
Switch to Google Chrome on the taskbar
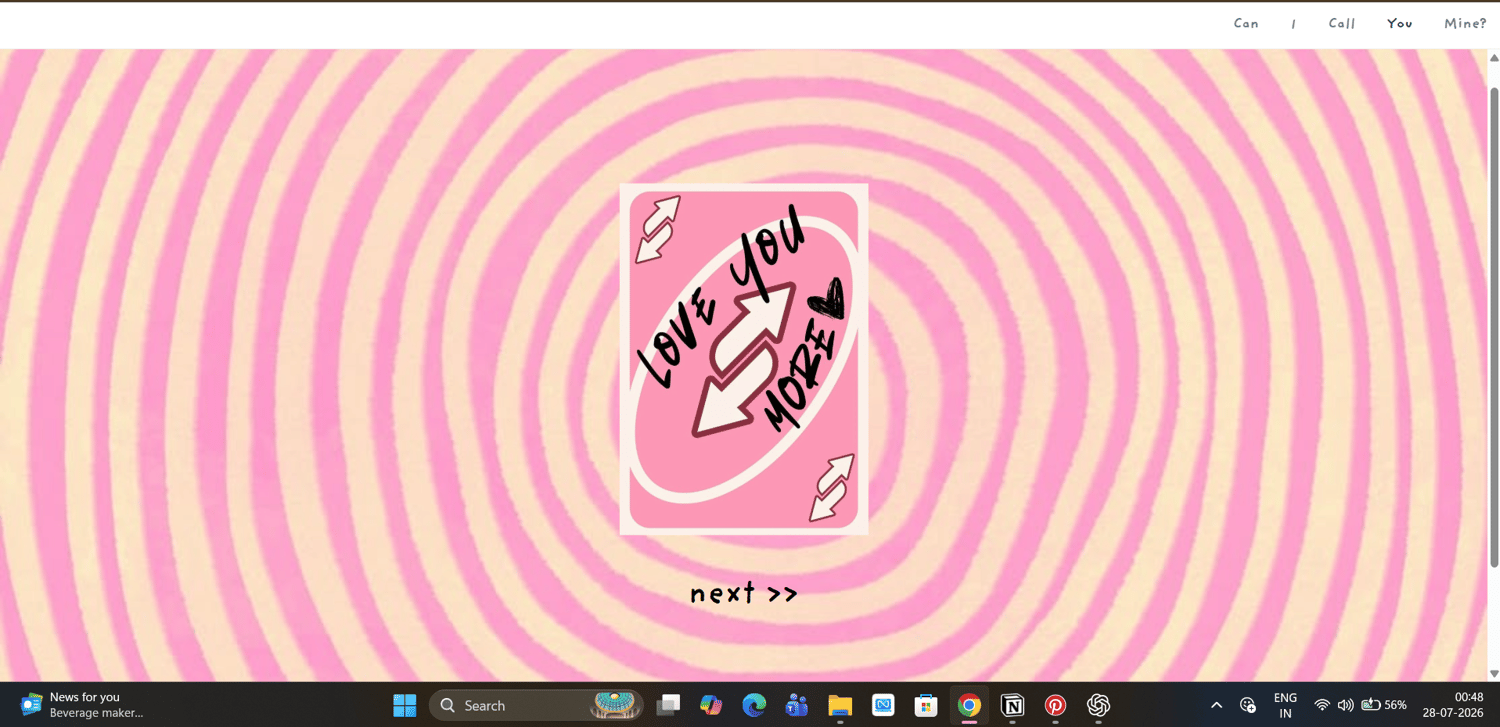click(969, 705)
